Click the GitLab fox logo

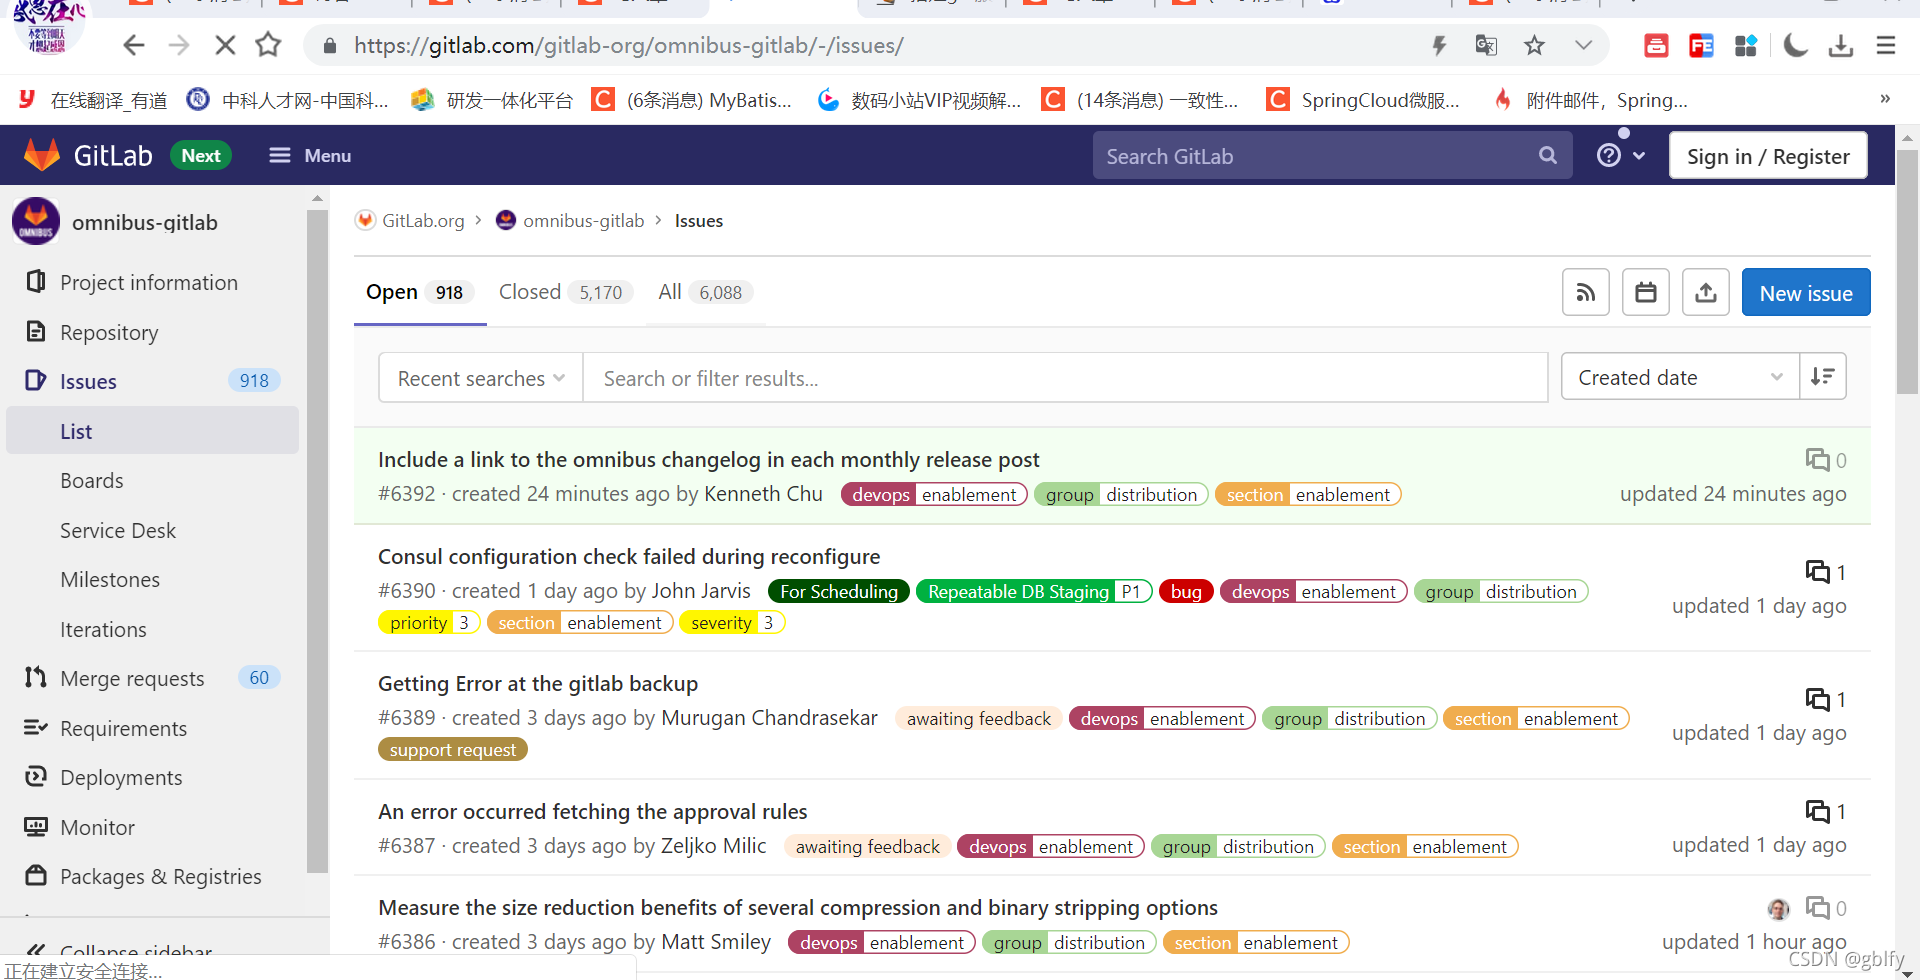[42, 155]
